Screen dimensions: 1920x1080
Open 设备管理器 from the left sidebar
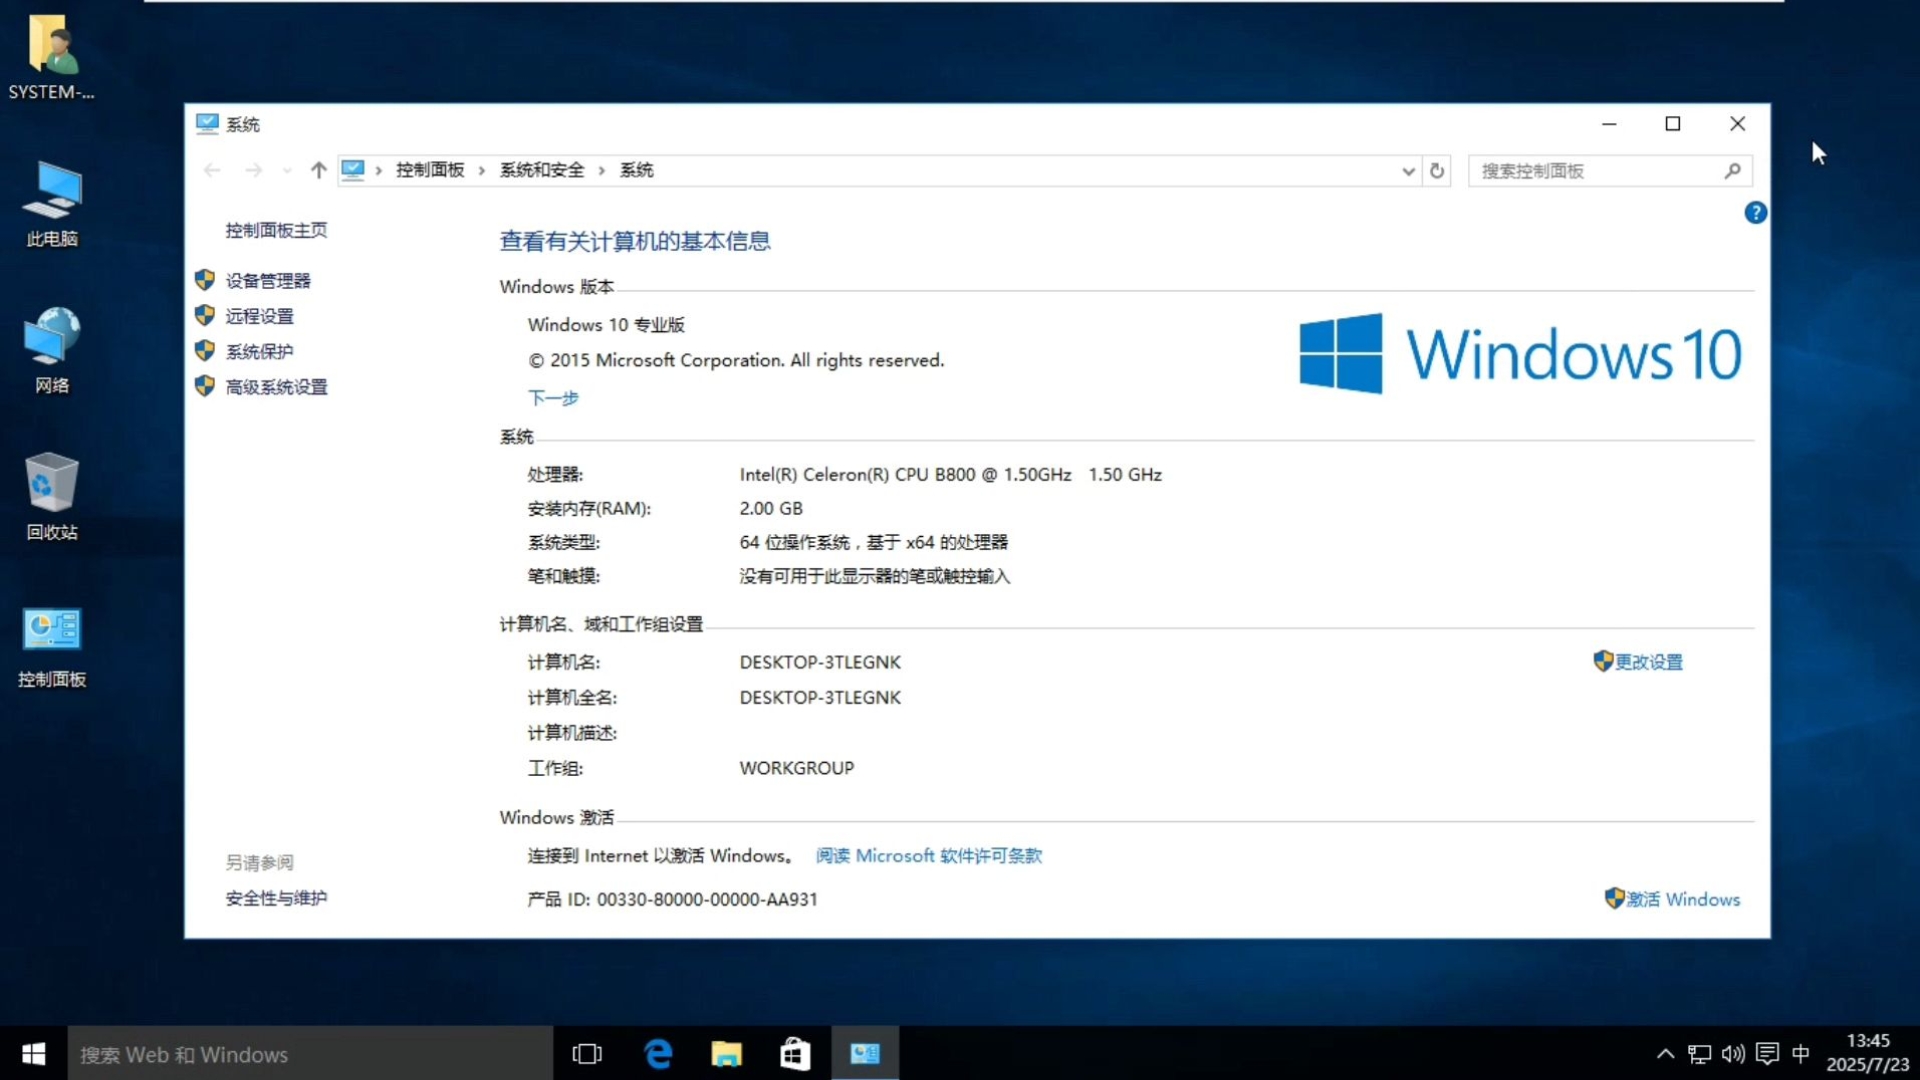[270, 280]
